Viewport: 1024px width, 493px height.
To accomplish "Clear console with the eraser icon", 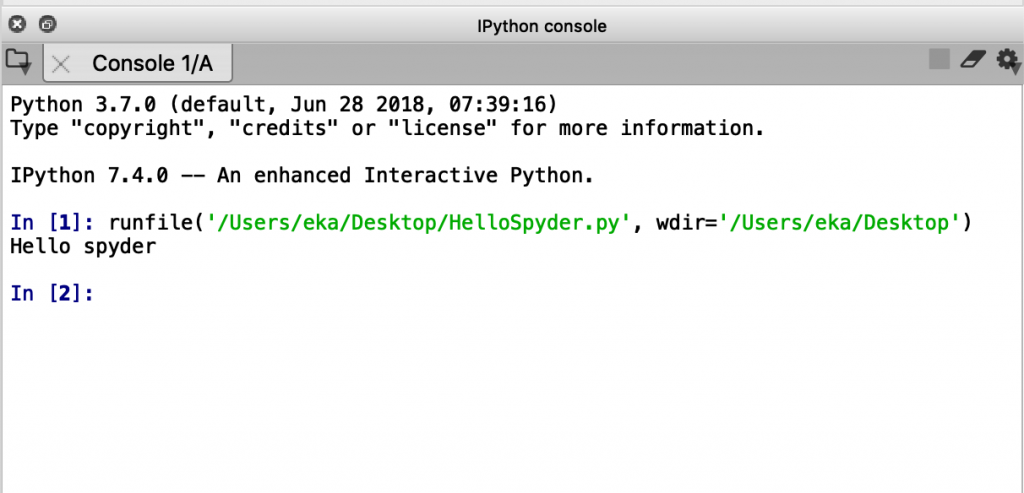I will tap(973, 60).
